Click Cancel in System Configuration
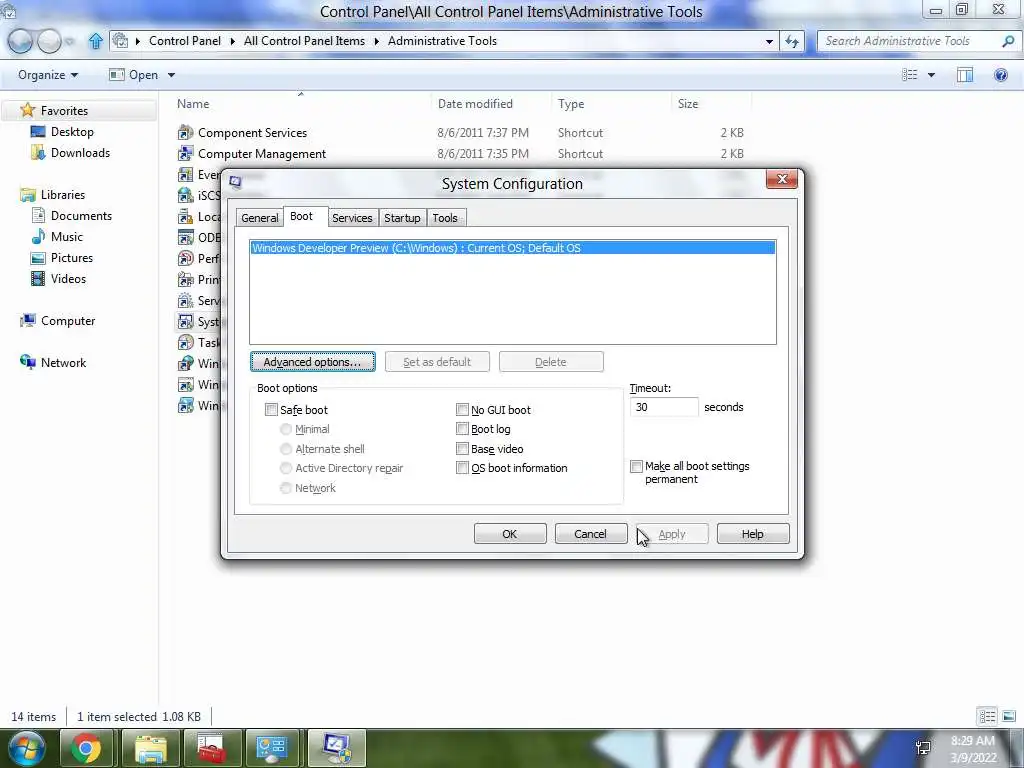The image size is (1024, 768). [590, 534]
